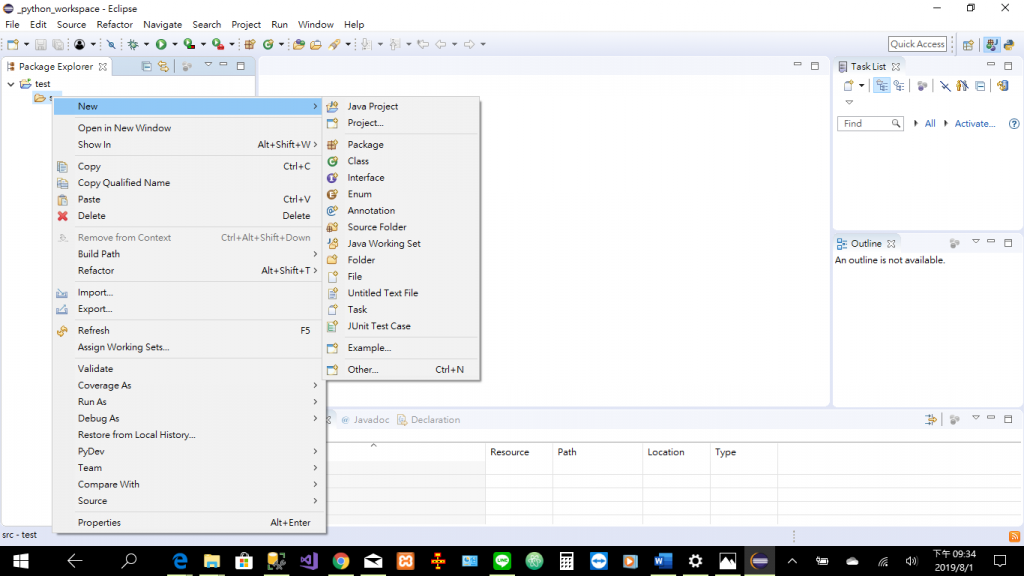Toggle Link with Editor in Package Explorer
This screenshot has height=576, width=1024.
163,66
